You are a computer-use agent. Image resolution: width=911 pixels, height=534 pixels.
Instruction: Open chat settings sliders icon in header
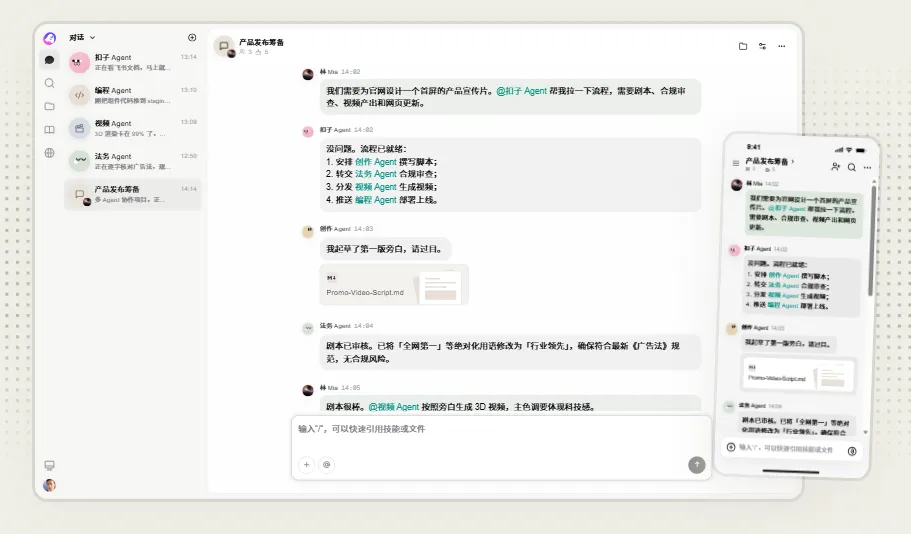coord(762,46)
